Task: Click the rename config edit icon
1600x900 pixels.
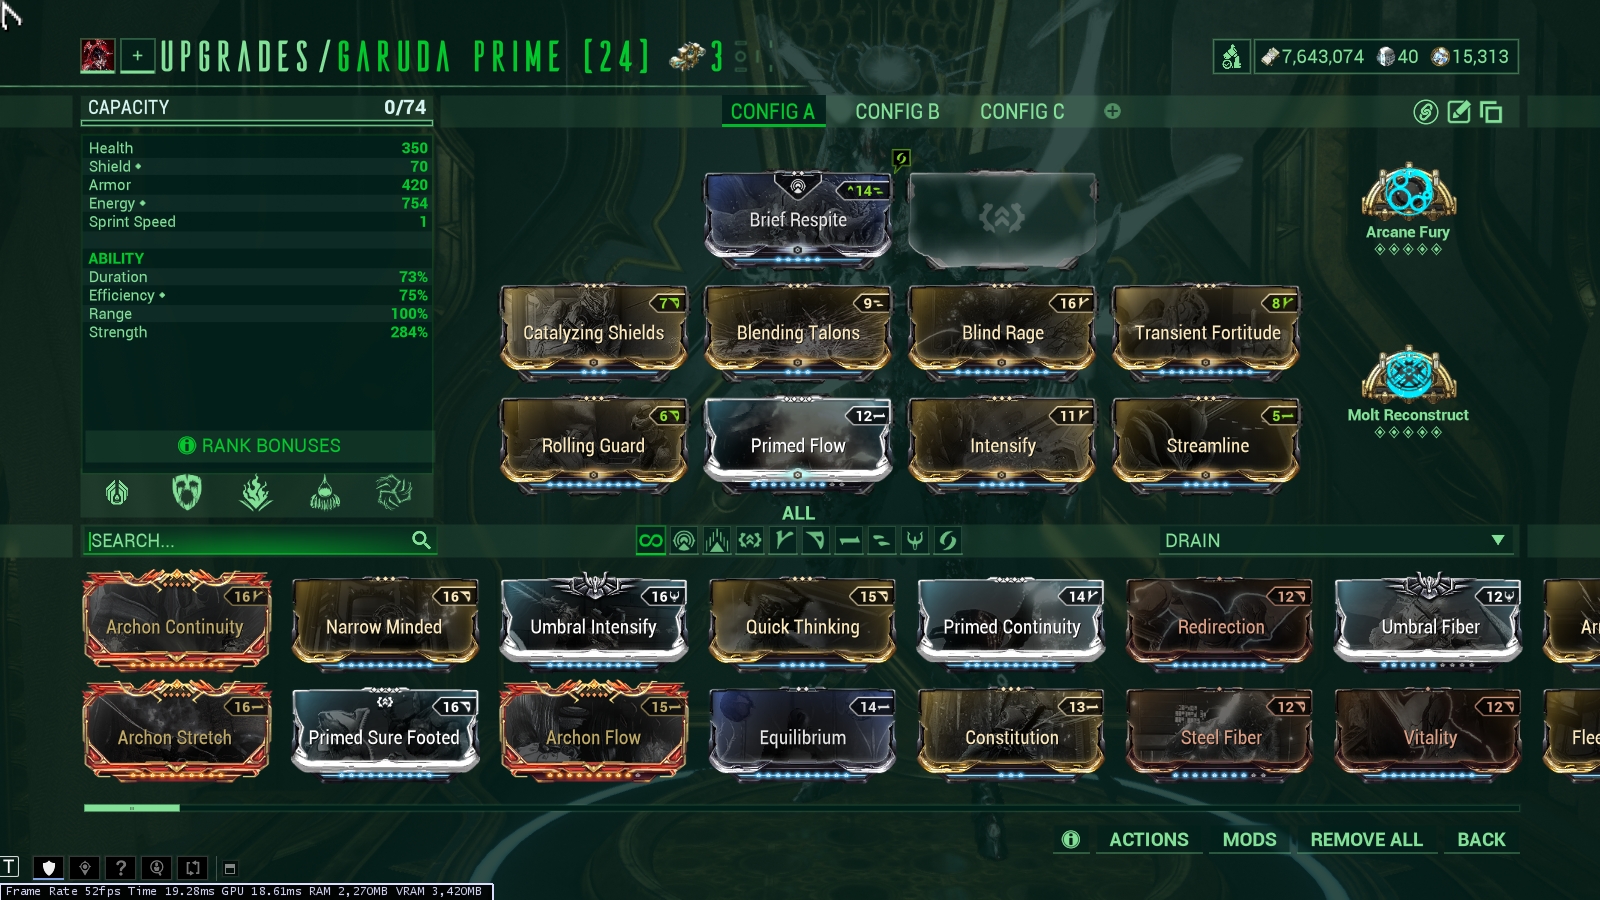Action: click(1459, 112)
